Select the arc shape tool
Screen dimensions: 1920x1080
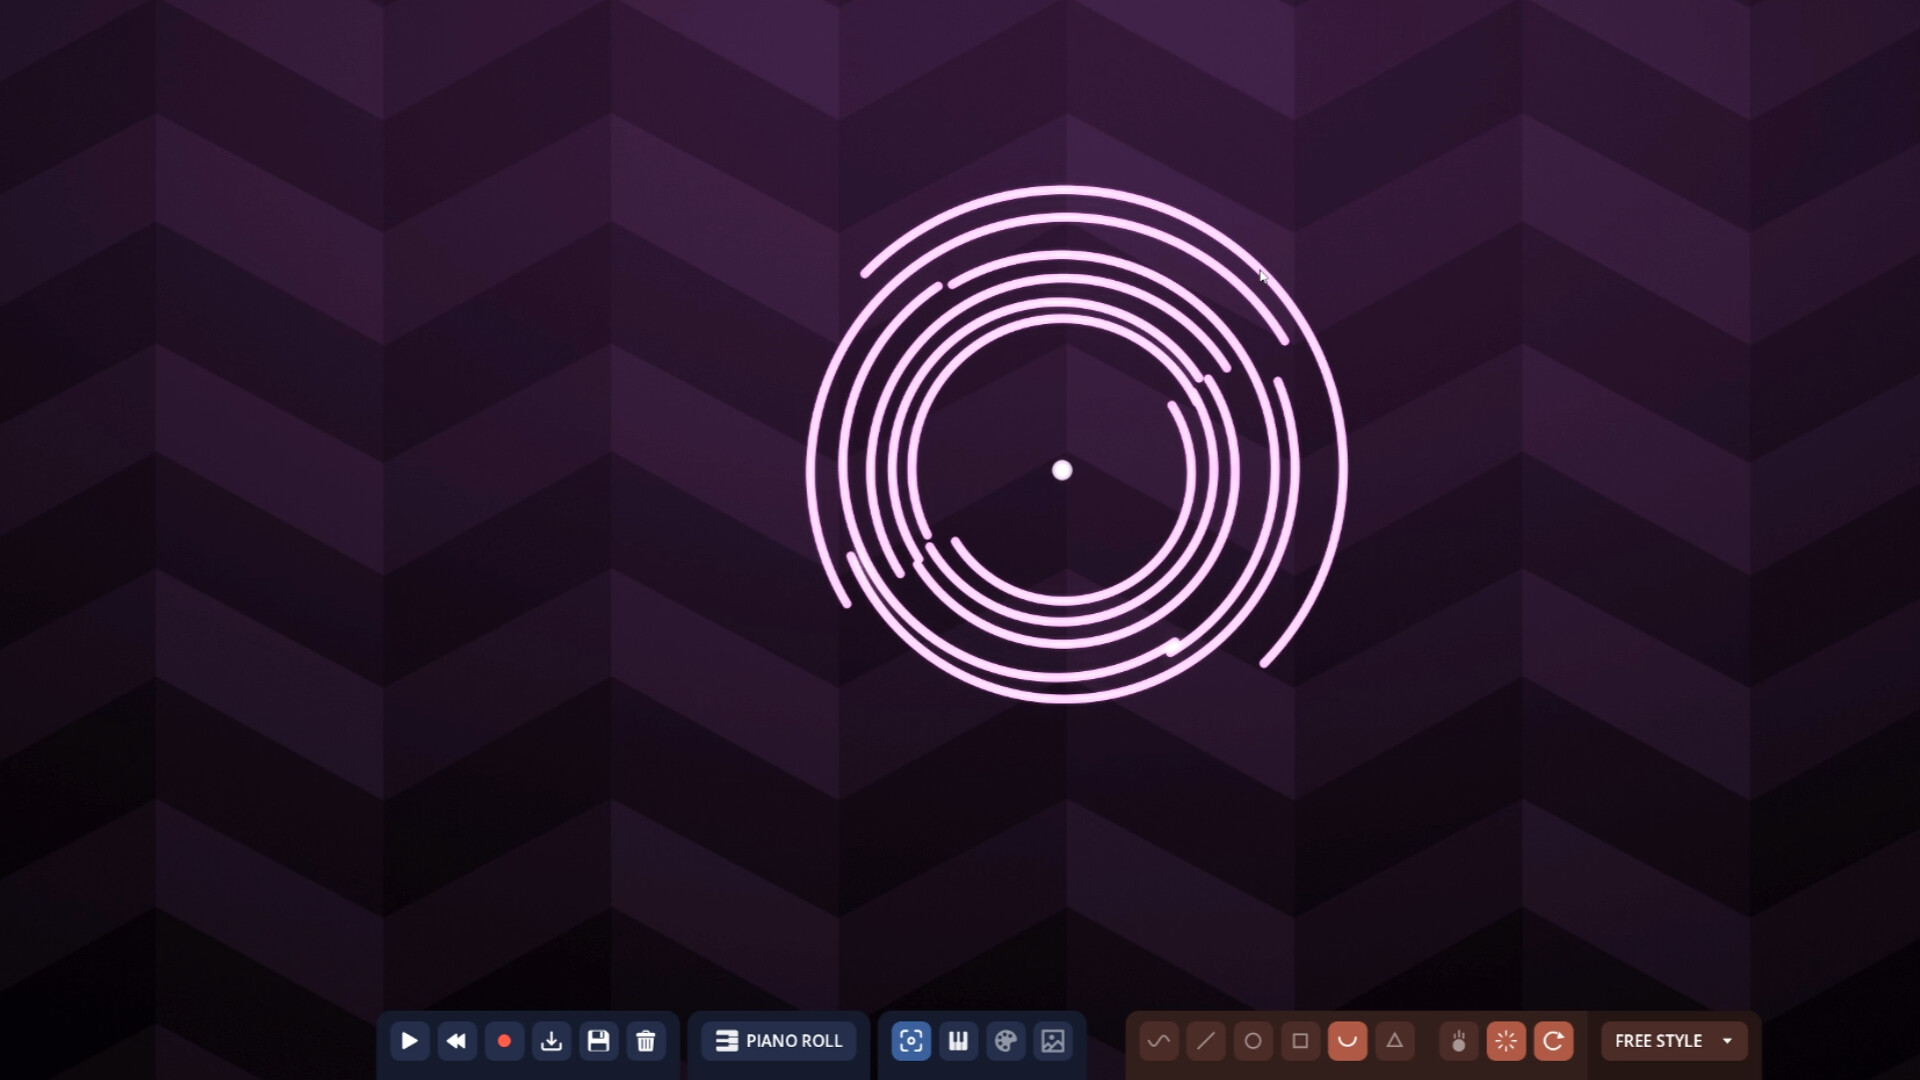pos(1347,1041)
